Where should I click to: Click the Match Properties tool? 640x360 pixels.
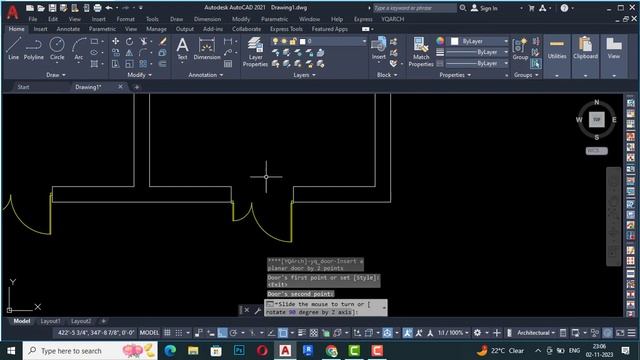[421, 51]
